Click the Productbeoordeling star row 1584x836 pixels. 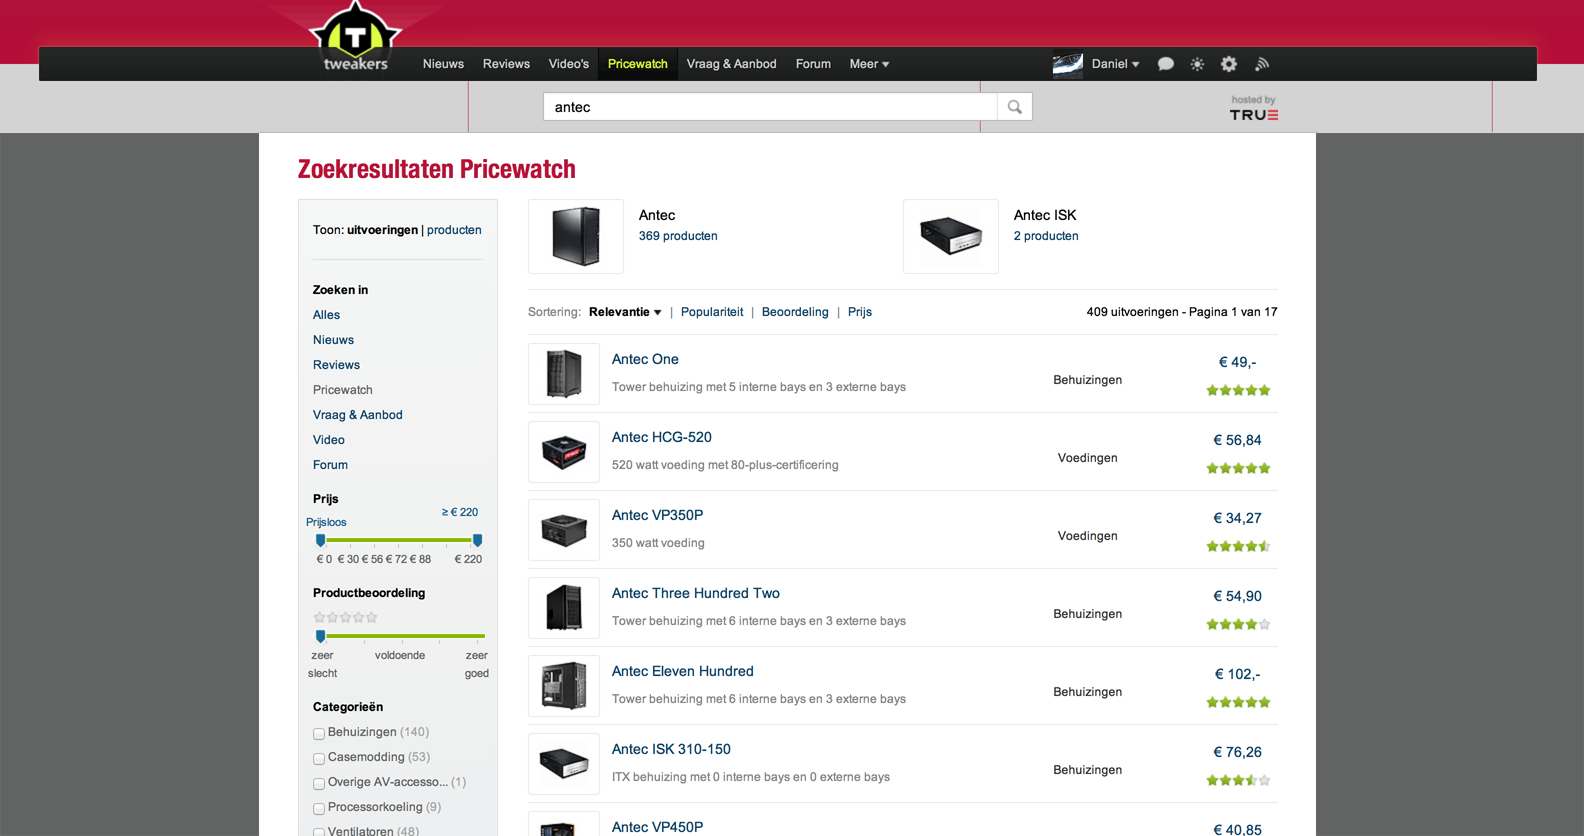click(x=345, y=617)
